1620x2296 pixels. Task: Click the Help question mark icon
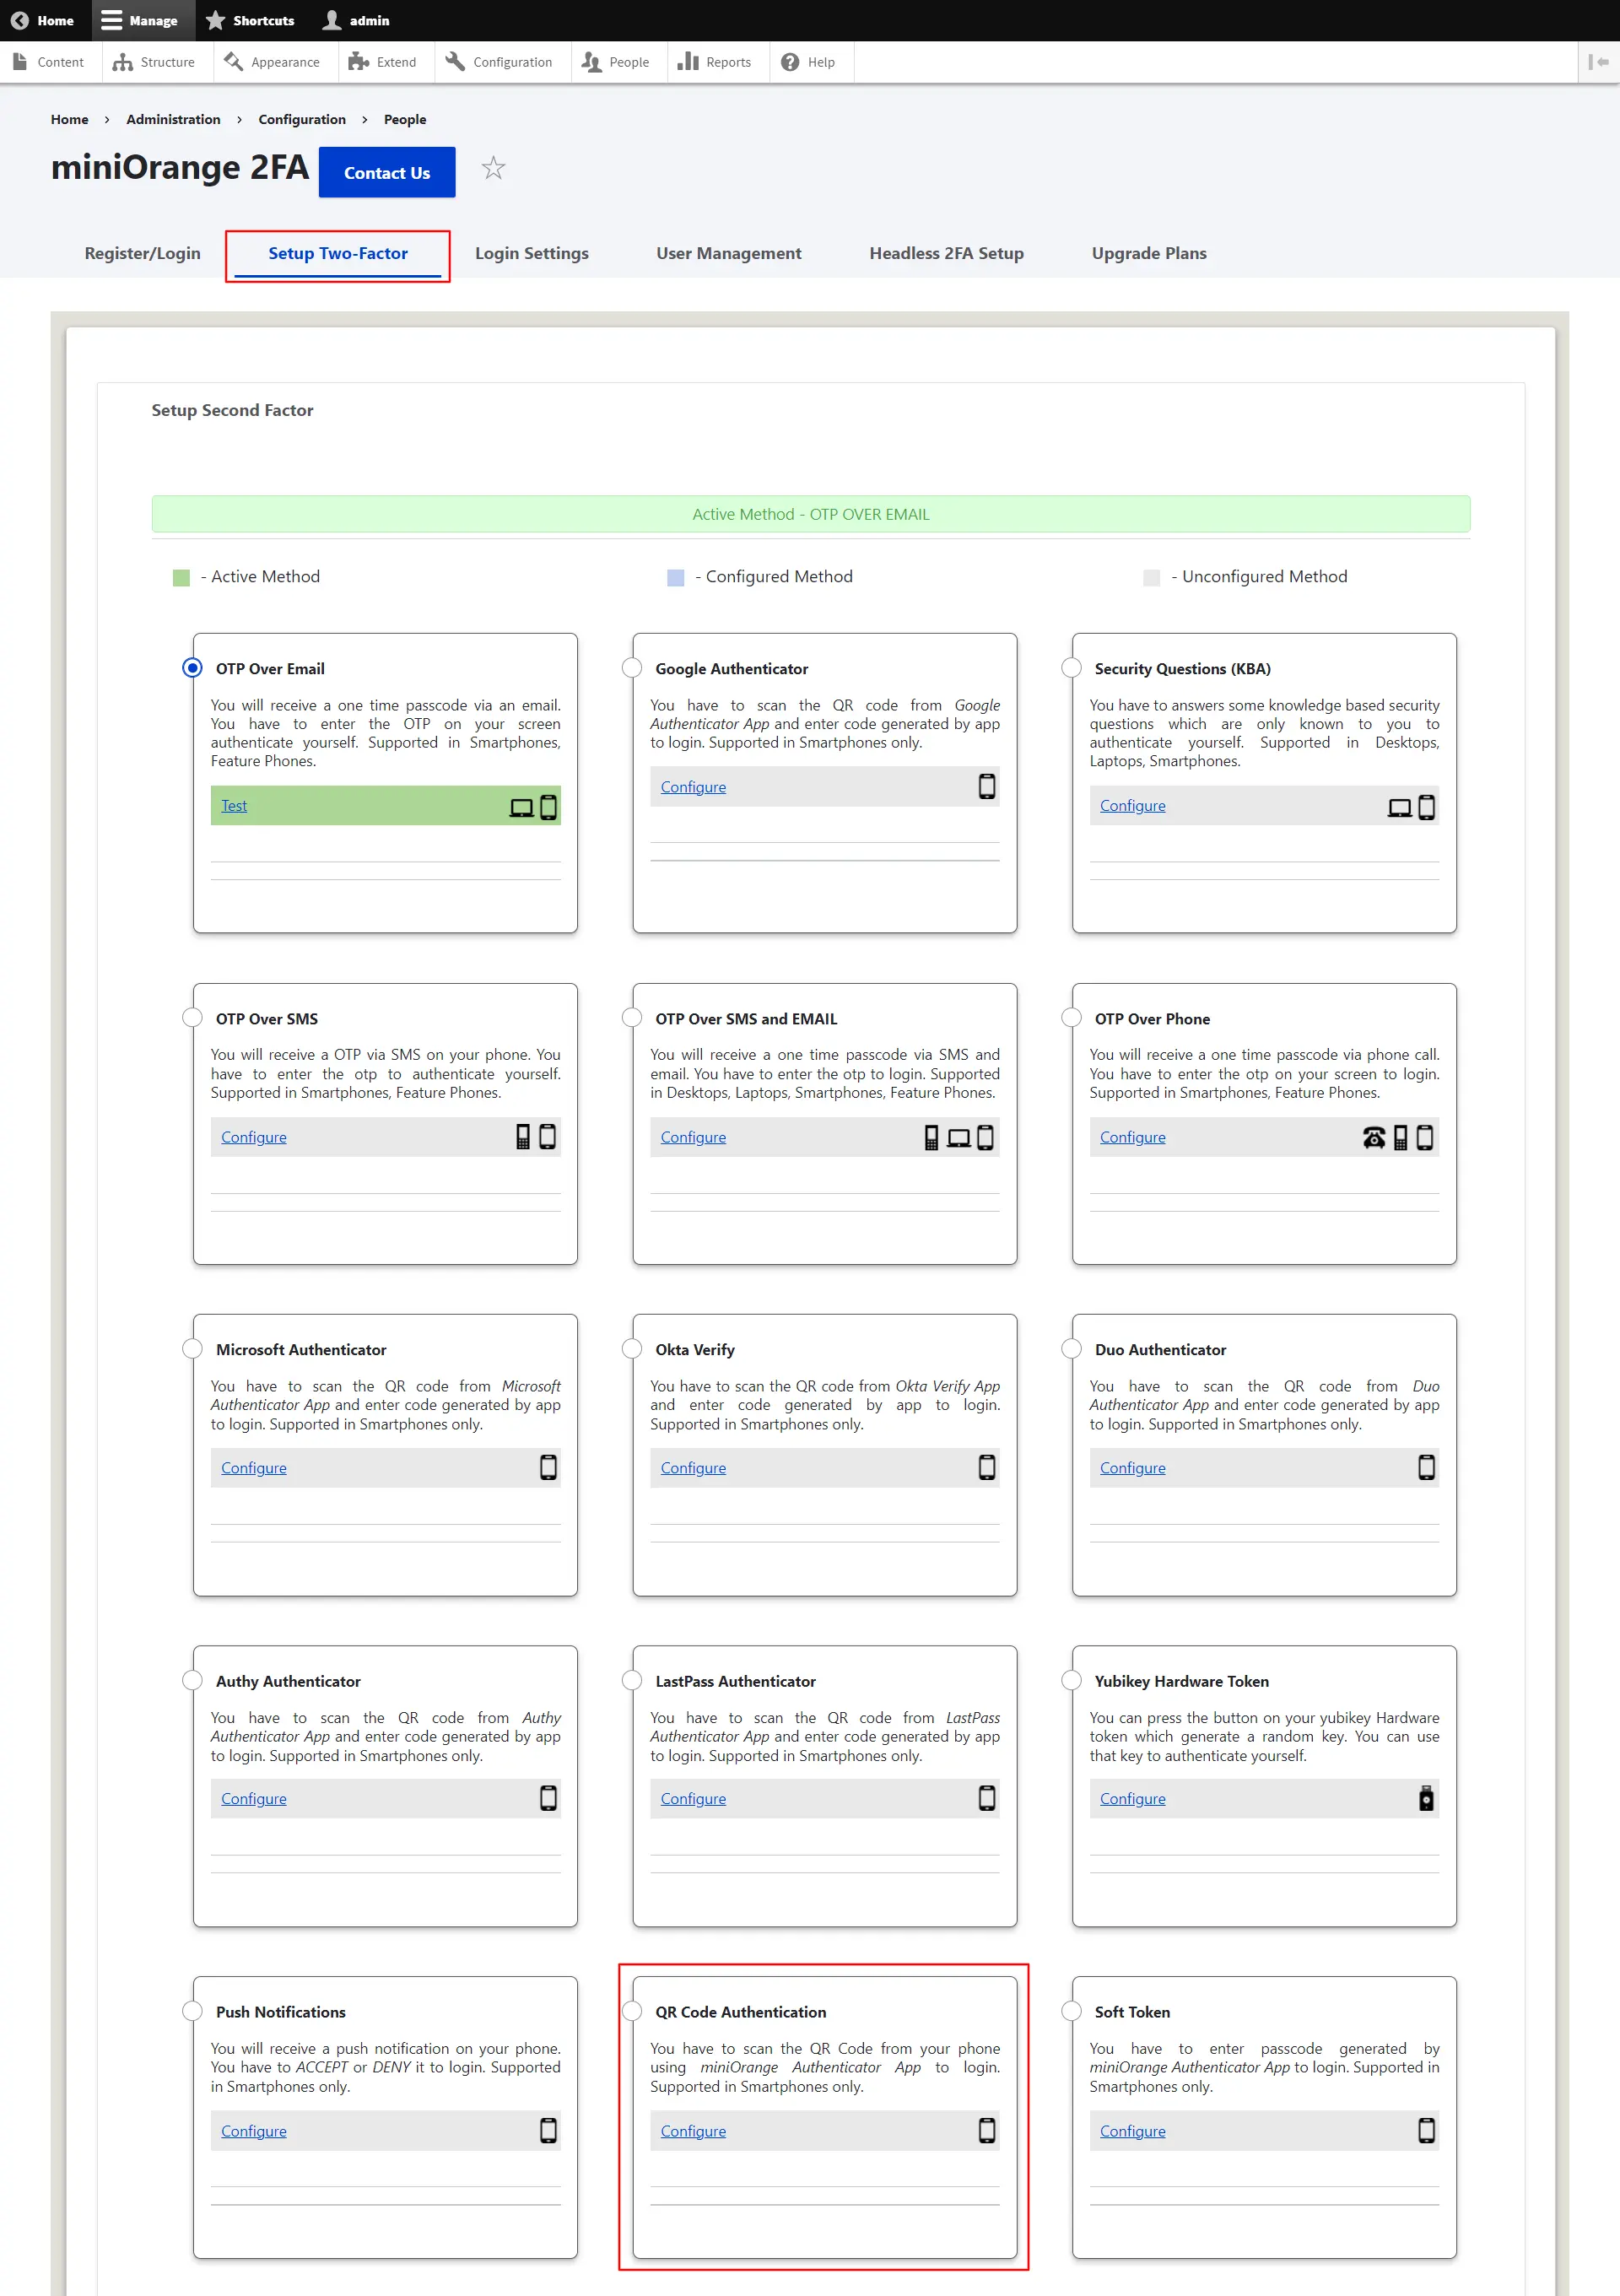click(x=790, y=62)
